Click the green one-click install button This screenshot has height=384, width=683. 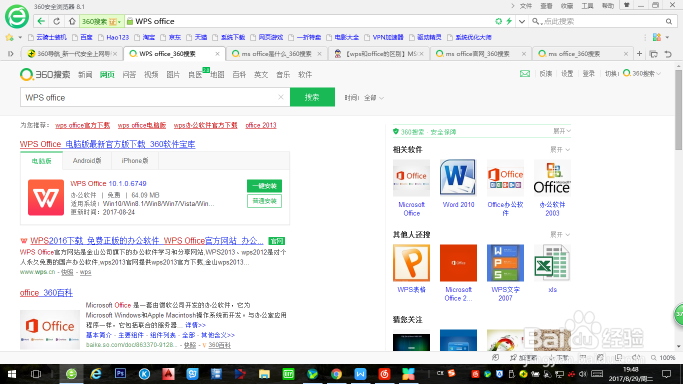[x=264, y=186]
